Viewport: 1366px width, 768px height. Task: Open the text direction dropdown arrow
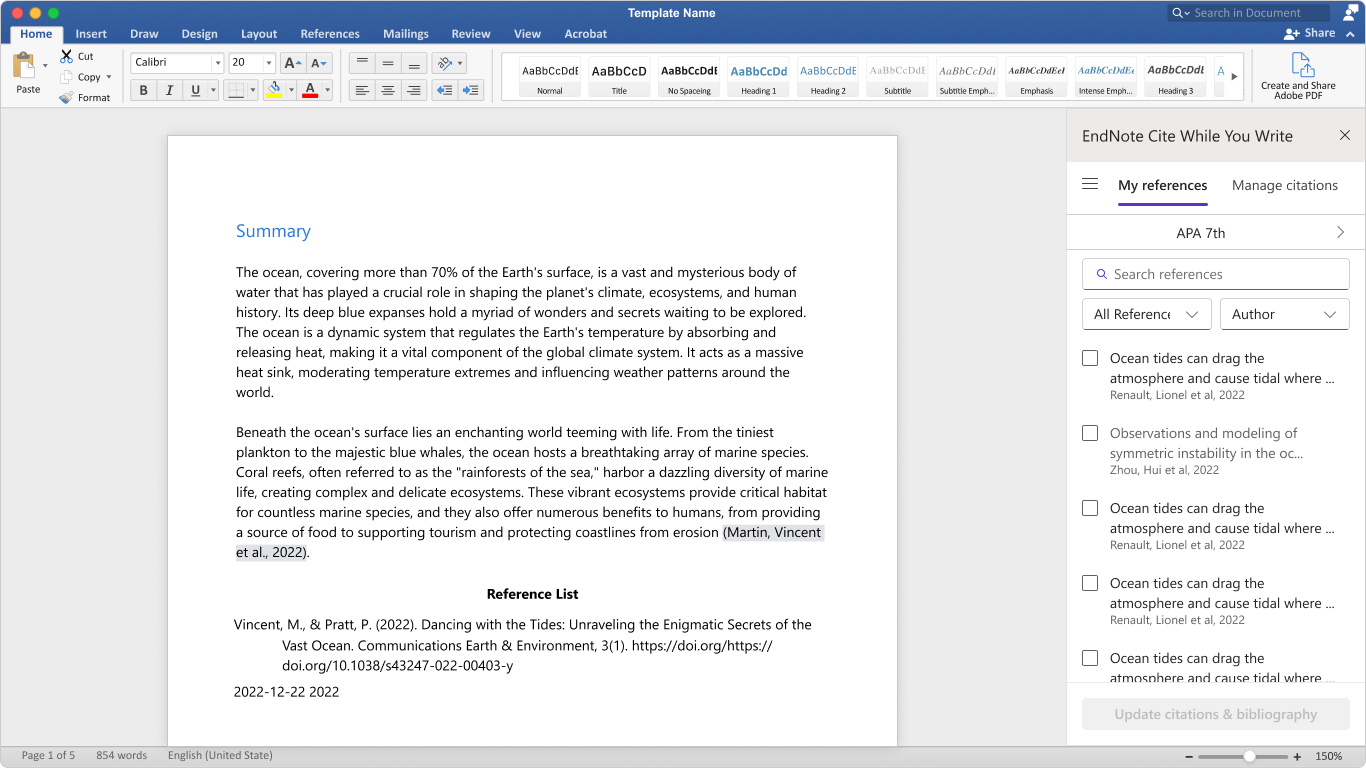pyautogui.click(x=460, y=63)
